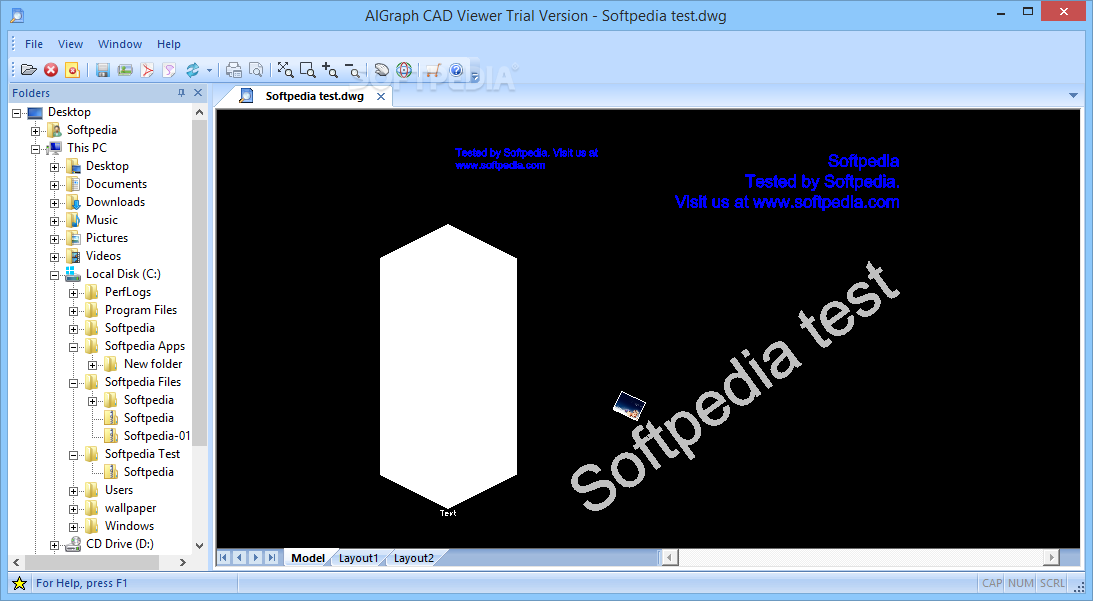Click the Zoom Extents icon
The width and height of the screenshot is (1093, 601).
(285, 70)
